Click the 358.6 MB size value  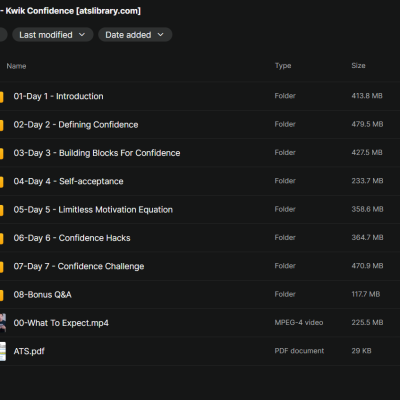pyautogui.click(x=367, y=209)
